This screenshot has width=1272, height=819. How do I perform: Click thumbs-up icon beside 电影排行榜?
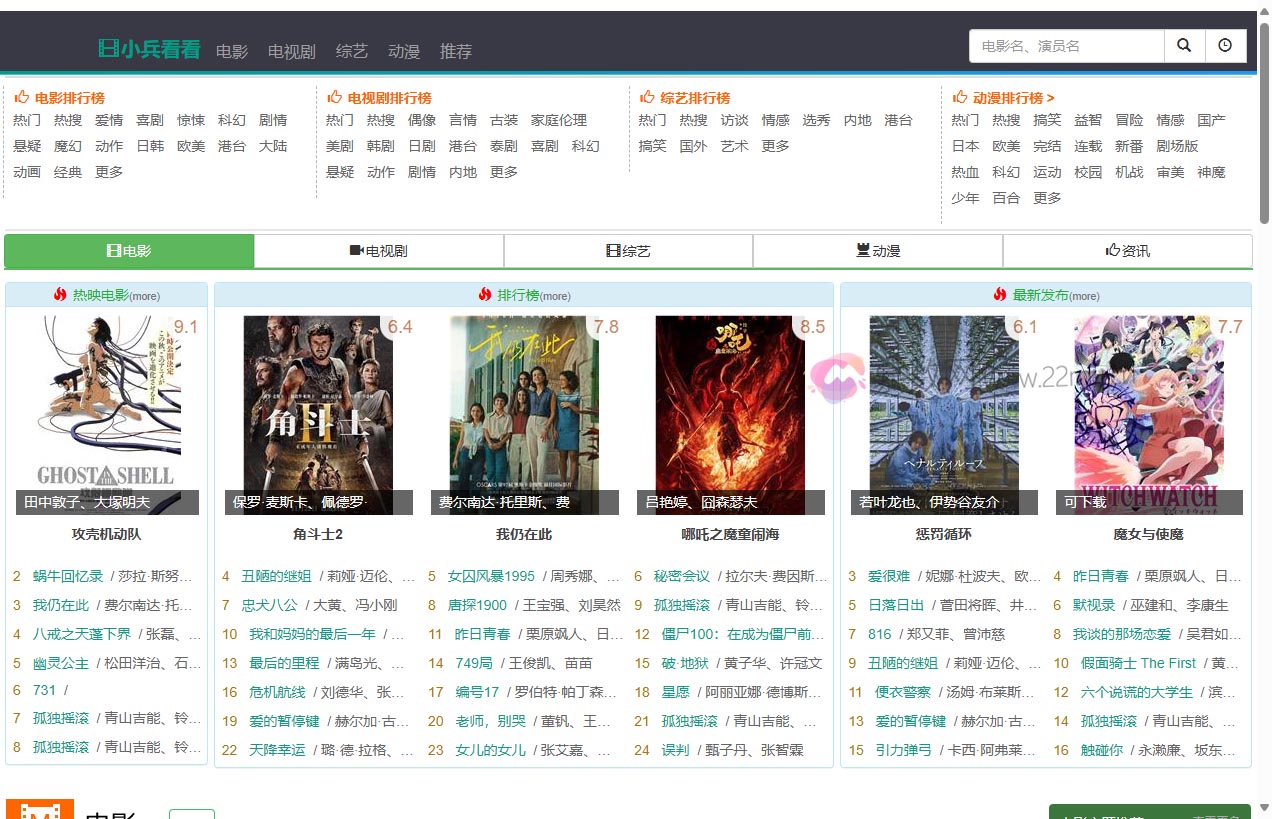(22, 98)
